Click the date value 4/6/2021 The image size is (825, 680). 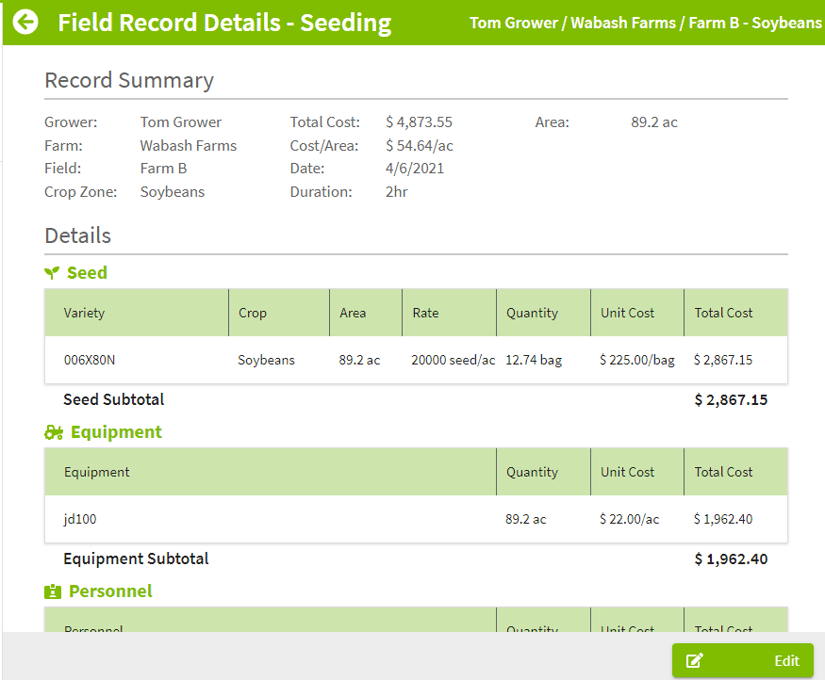click(414, 168)
